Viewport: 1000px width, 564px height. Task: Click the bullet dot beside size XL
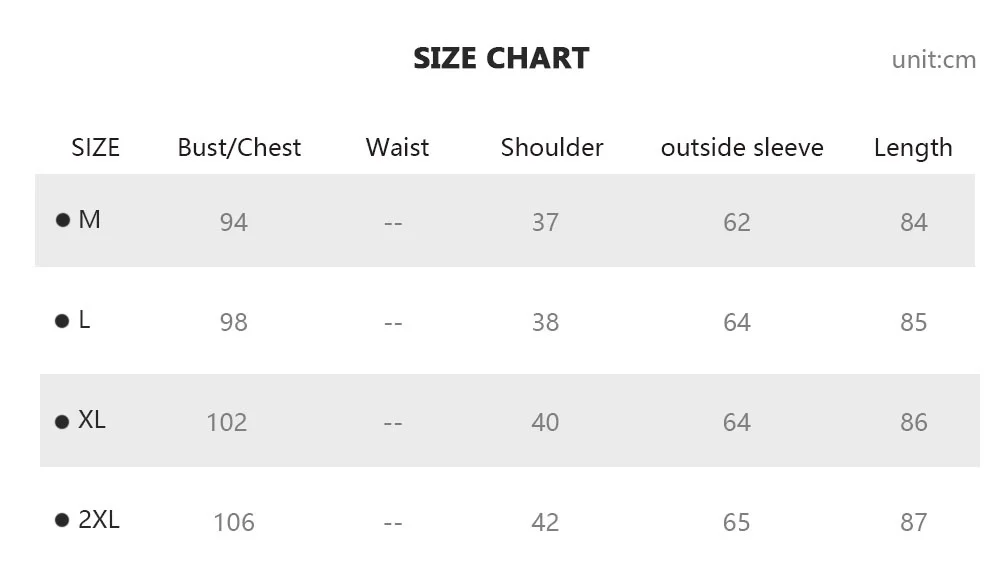[x=62, y=422]
